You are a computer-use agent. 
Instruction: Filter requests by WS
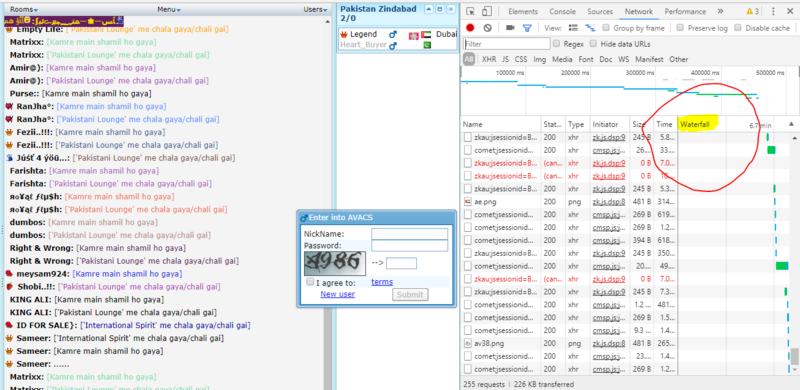click(x=623, y=59)
